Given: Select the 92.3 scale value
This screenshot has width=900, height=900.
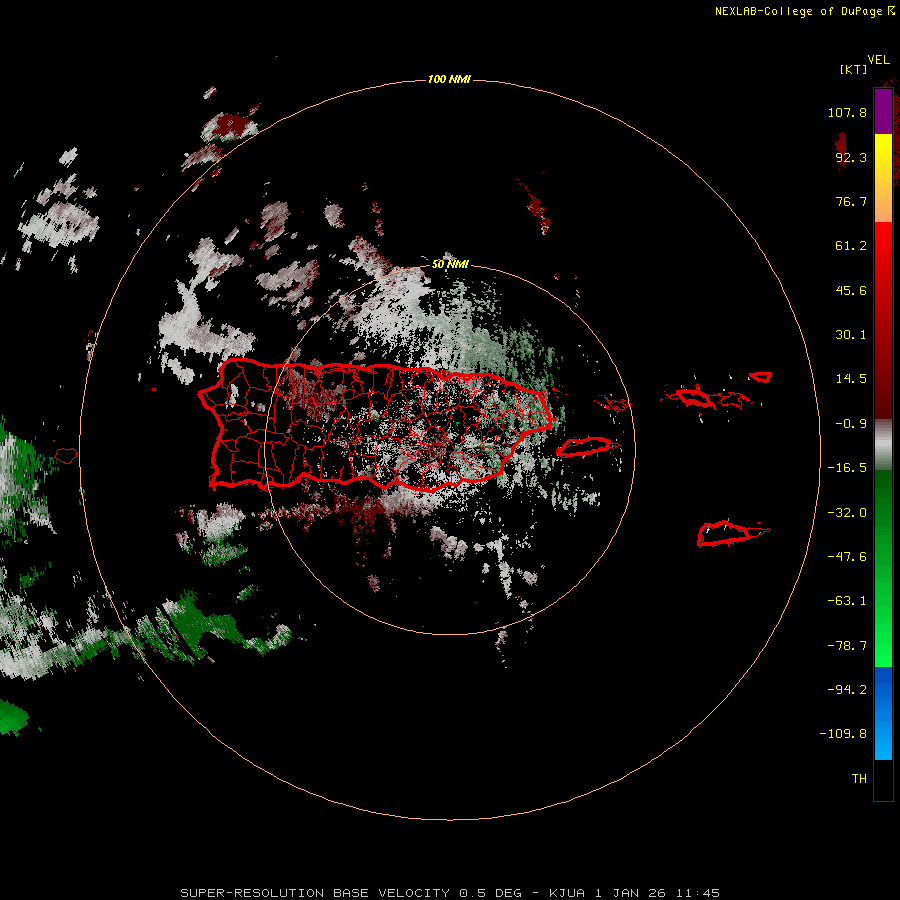Looking at the screenshot, I should 851,157.
